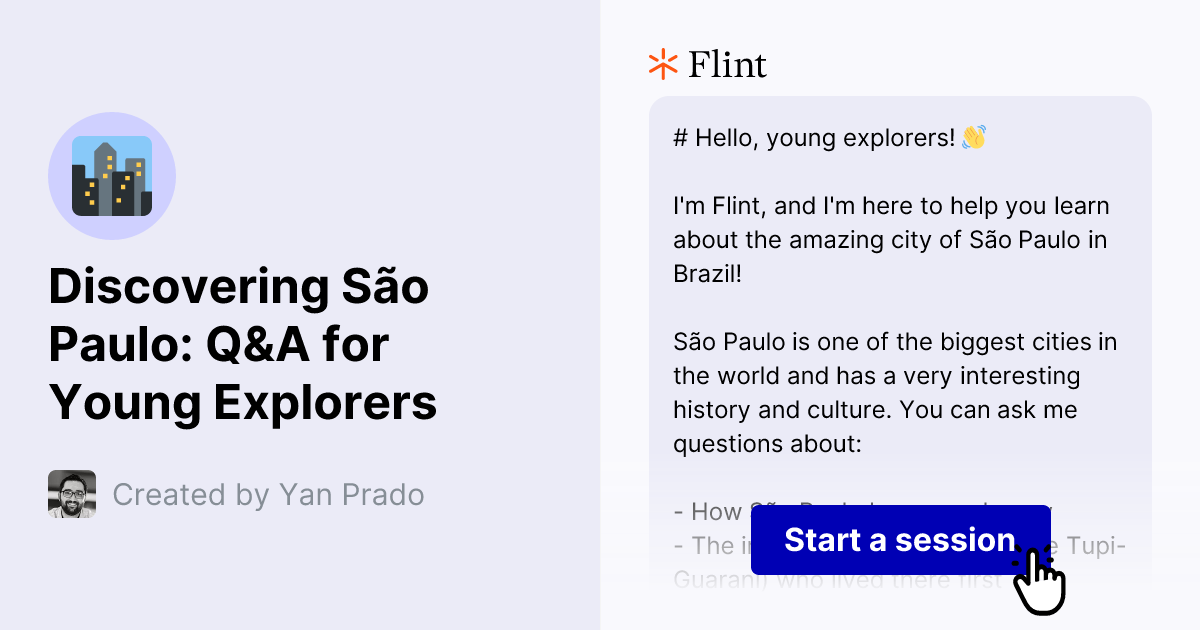The height and width of the screenshot is (630, 1200).
Task: Click the title Discovering São Paulo
Action: pyautogui.click(x=239, y=287)
